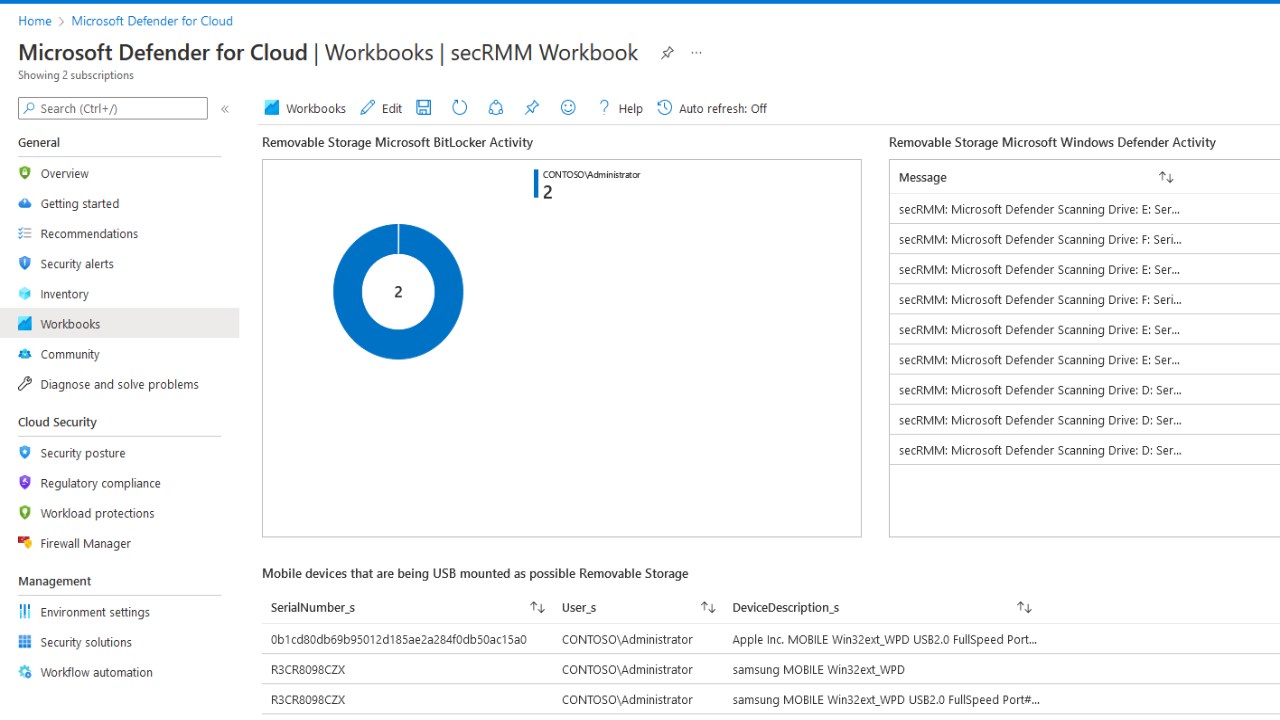Click the Workbooks chart icon in sidebar

tap(25, 323)
